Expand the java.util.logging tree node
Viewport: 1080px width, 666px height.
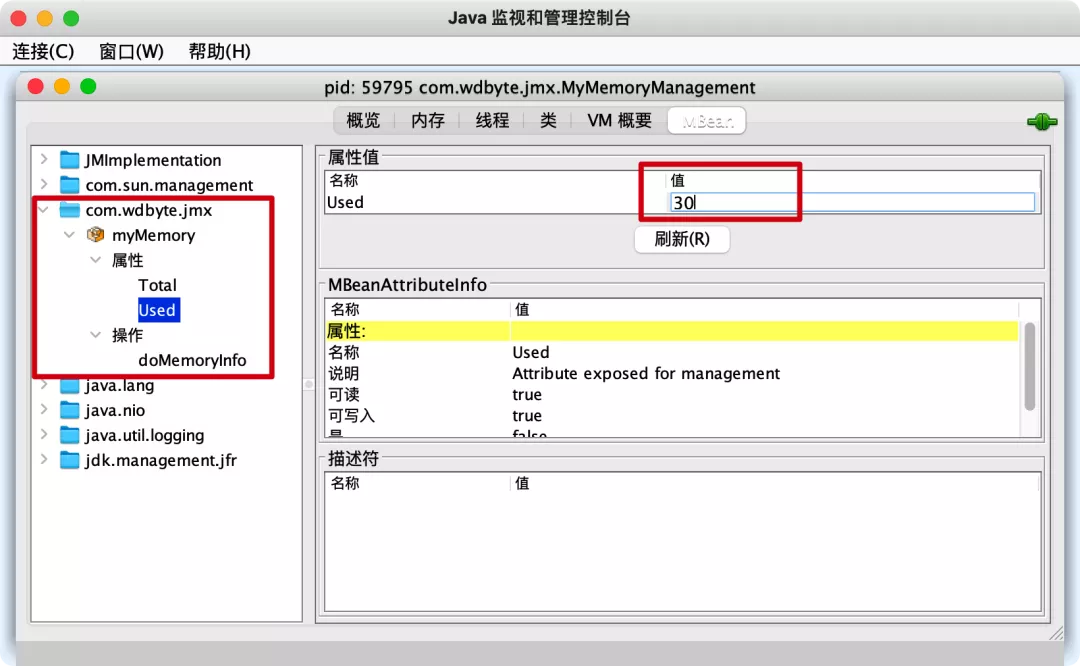pyautogui.click(x=44, y=434)
